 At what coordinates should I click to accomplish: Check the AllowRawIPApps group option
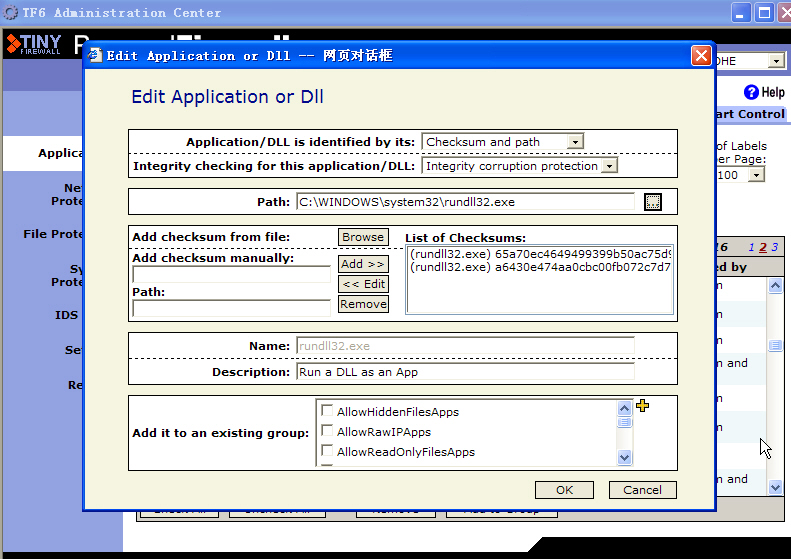pyautogui.click(x=327, y=431)
